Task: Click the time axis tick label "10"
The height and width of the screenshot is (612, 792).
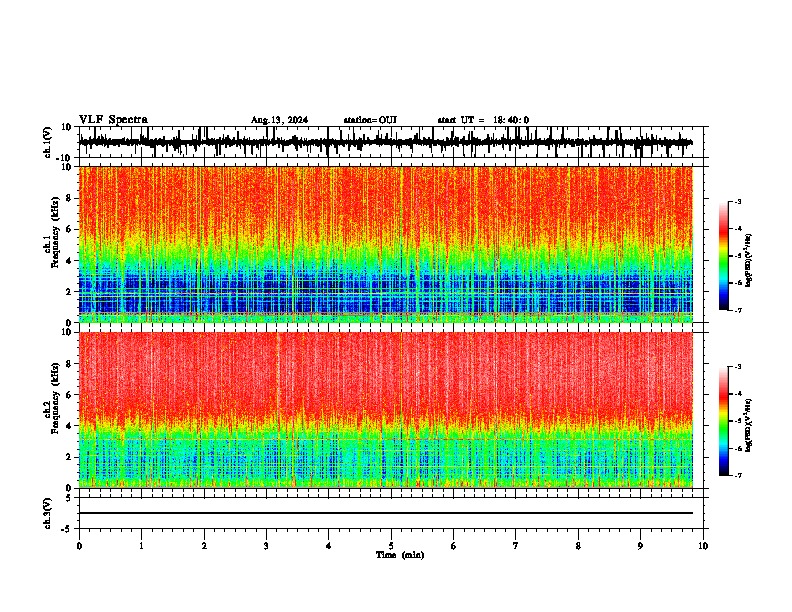Action: pos(703,546)
